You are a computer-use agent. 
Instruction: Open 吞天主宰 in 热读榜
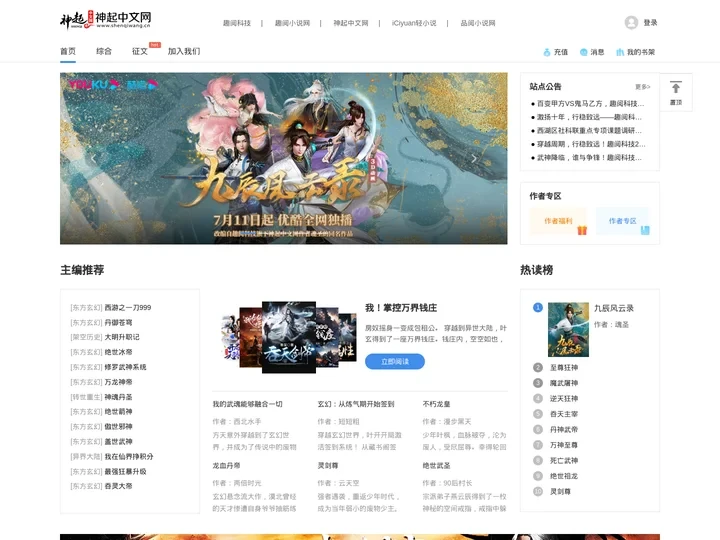(564, 414)
